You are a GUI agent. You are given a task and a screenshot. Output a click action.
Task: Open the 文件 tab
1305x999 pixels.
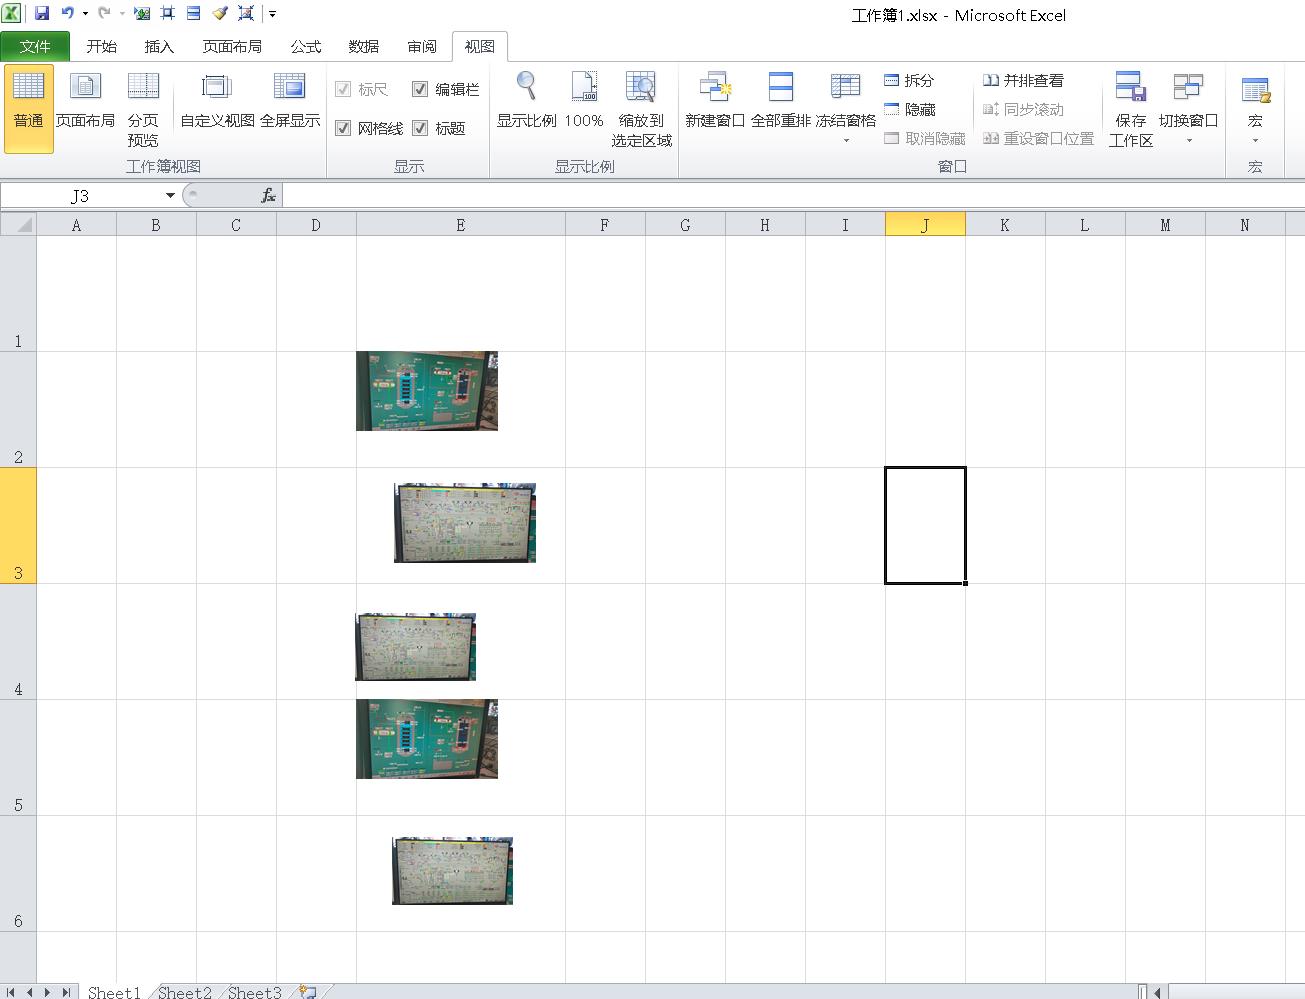click(x=35, y=46)
